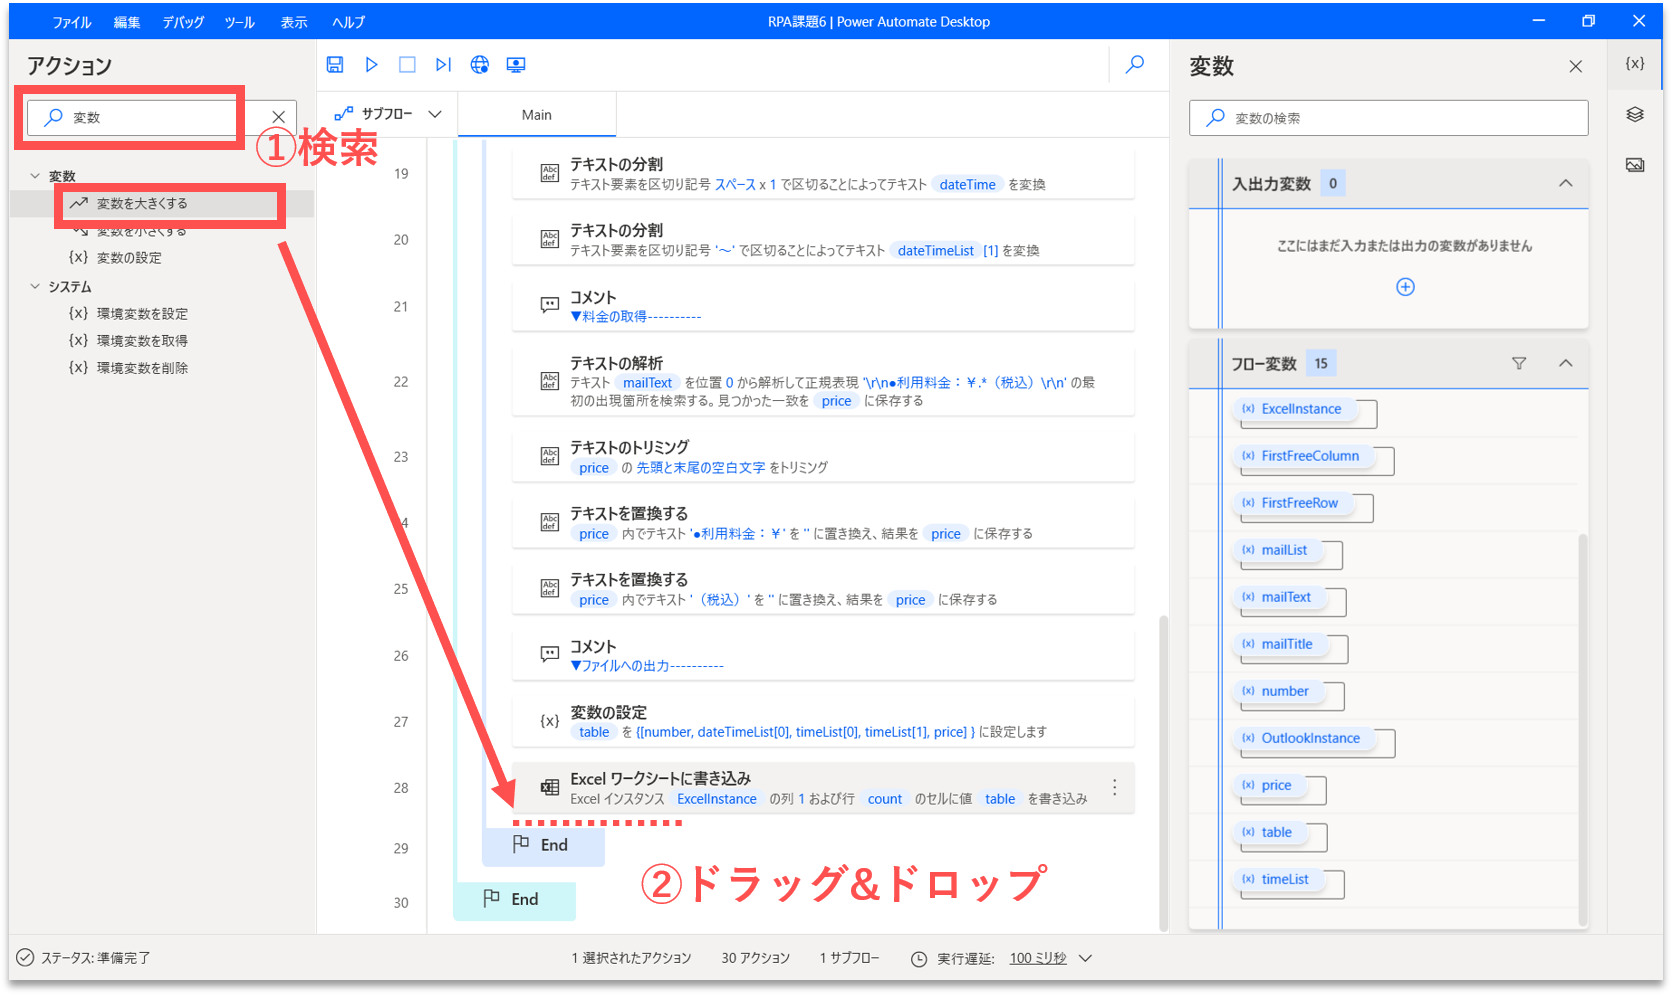Click the Save flow icon

pyautogui.click(x=335, y=65)
